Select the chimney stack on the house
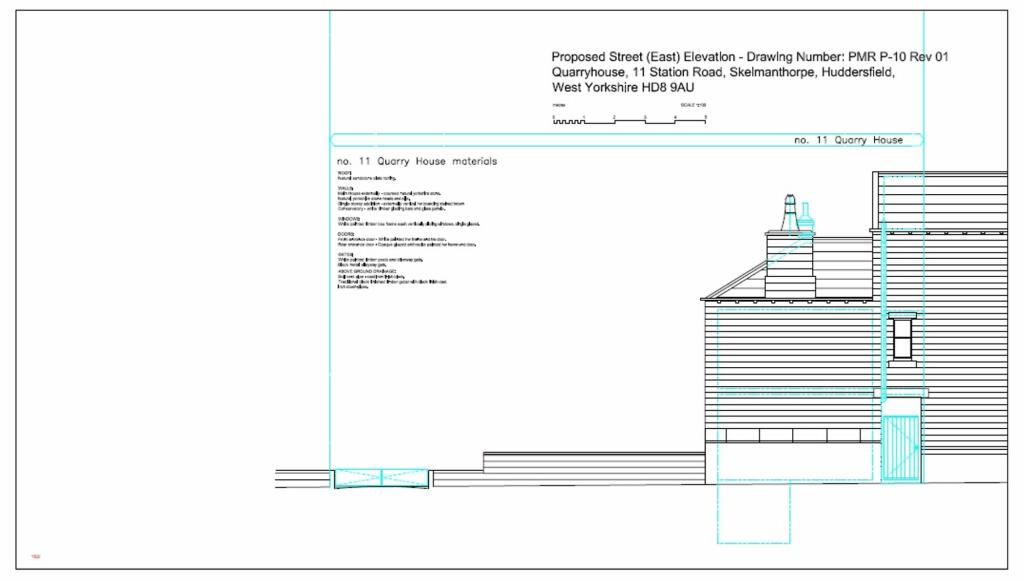The image size is (1024, 581). (x=789, y=265)
